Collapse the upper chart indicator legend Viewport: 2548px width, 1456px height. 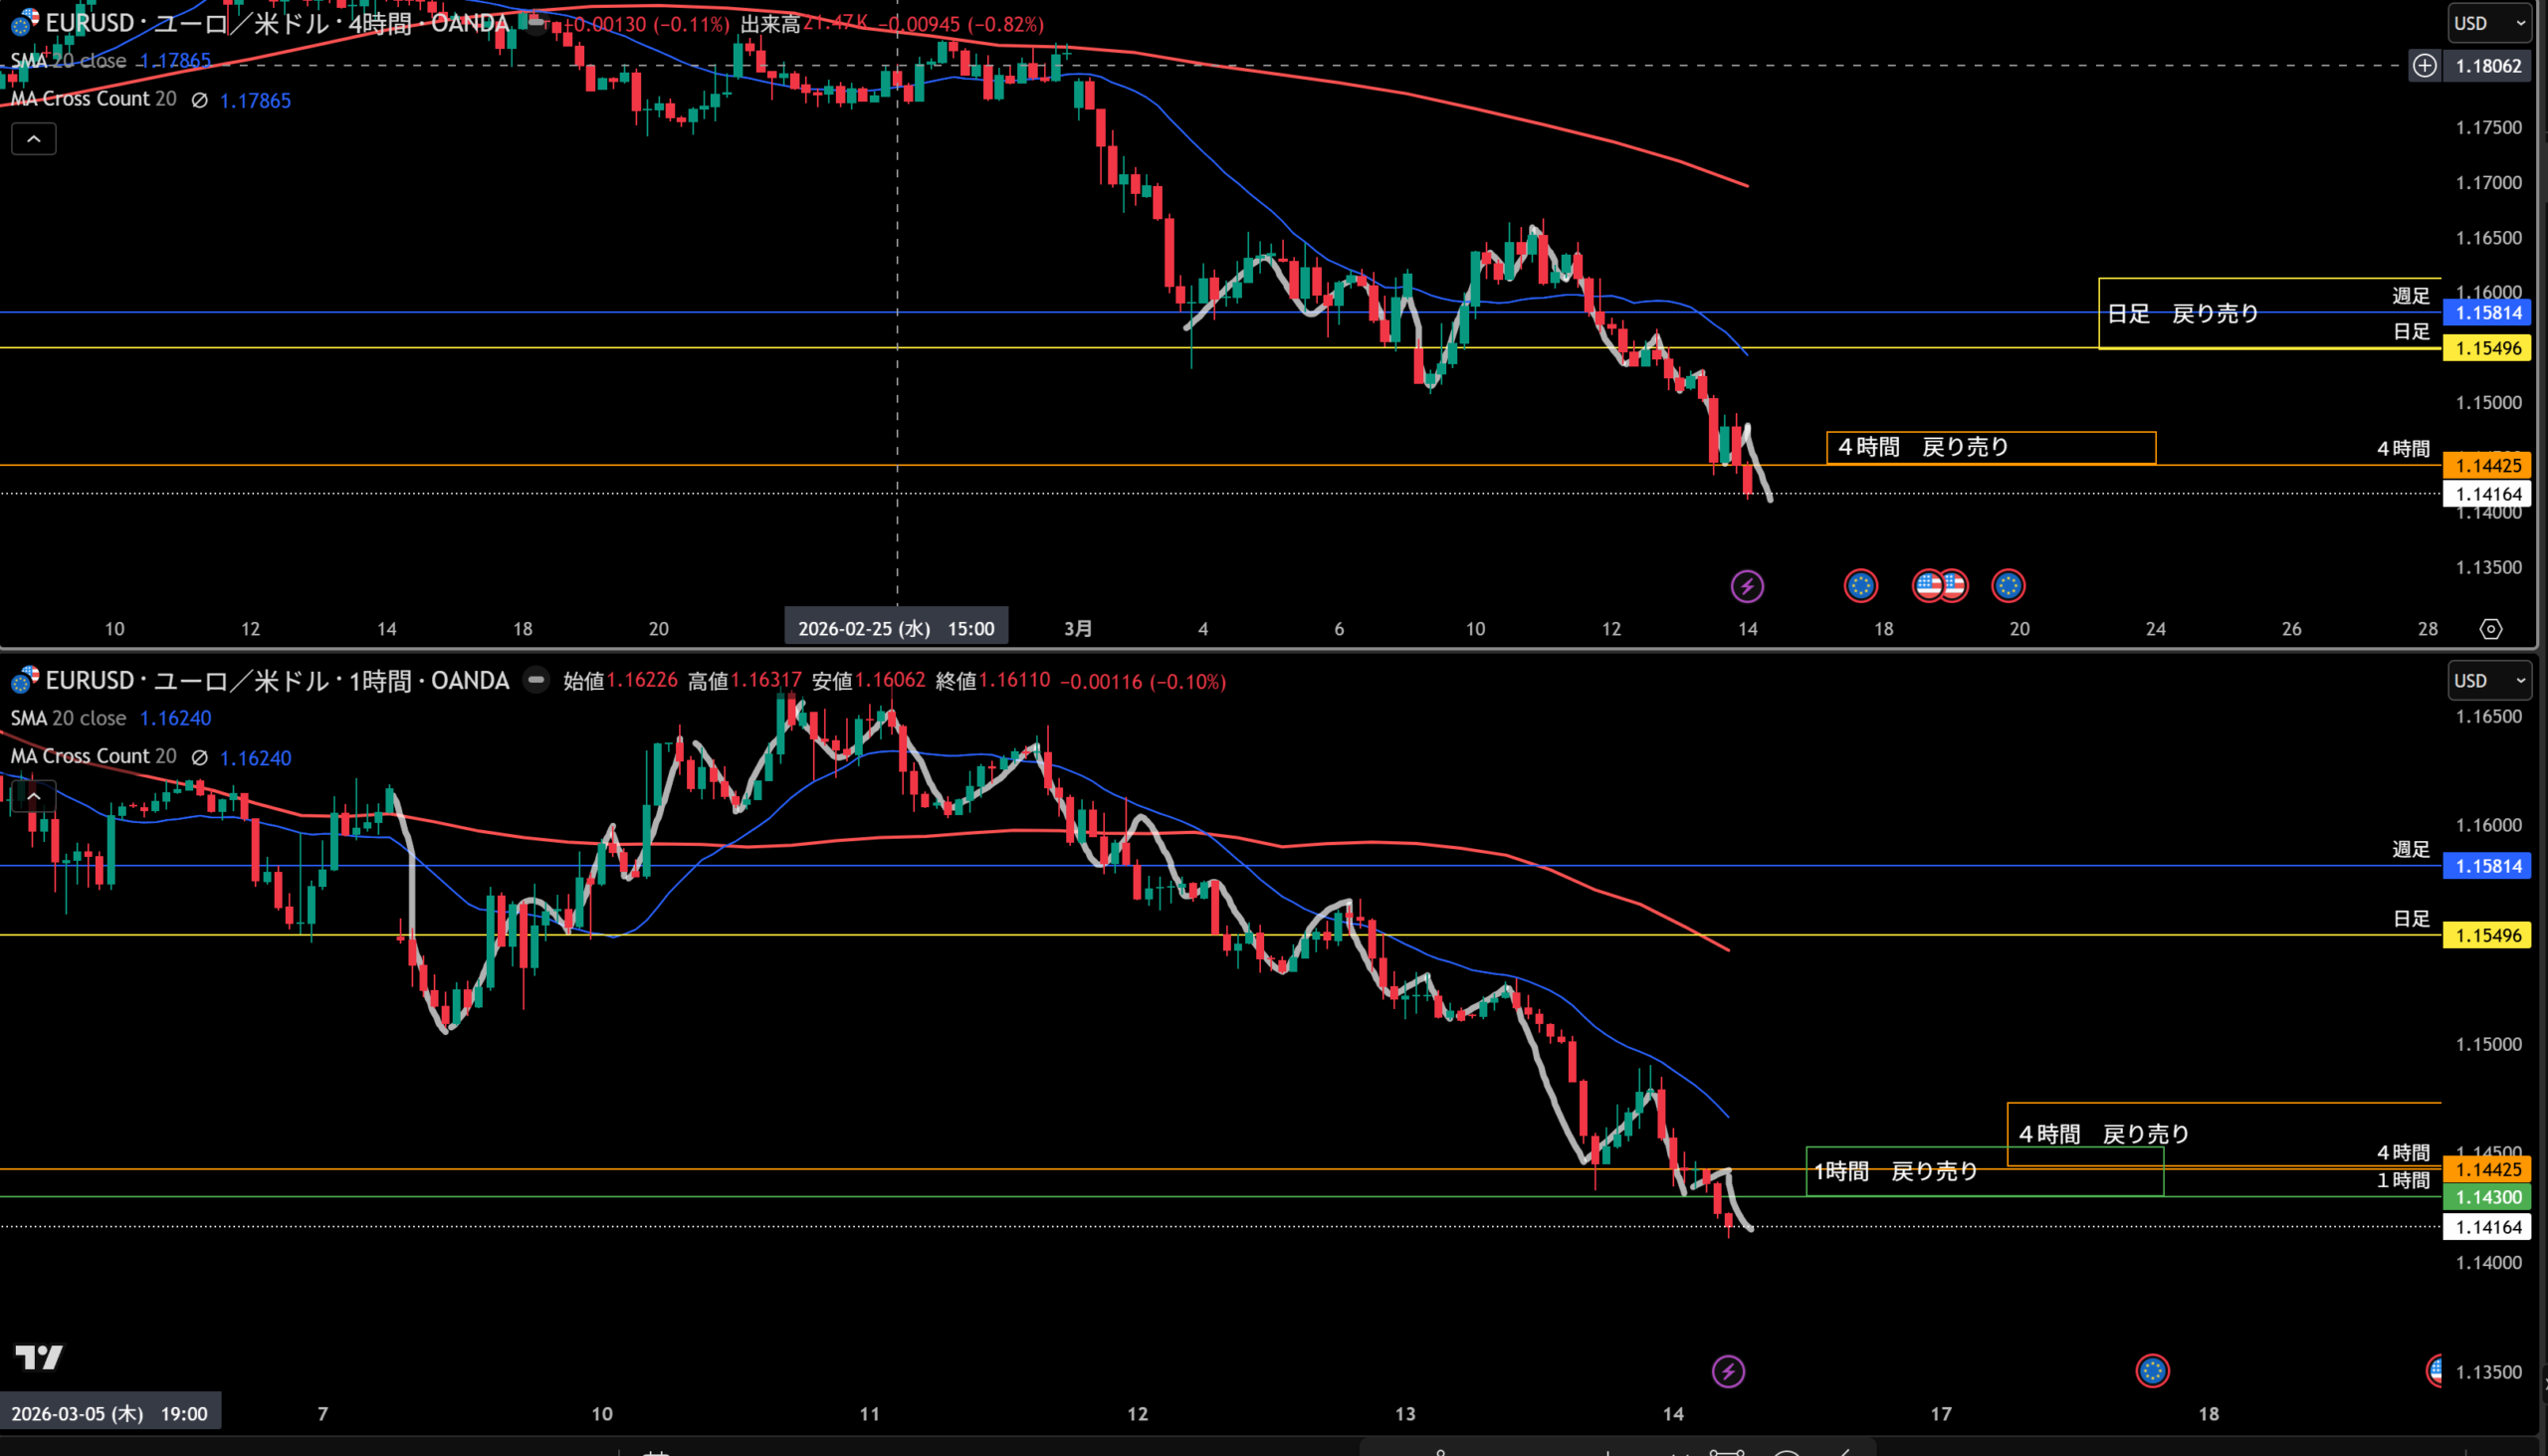(34, 139)
